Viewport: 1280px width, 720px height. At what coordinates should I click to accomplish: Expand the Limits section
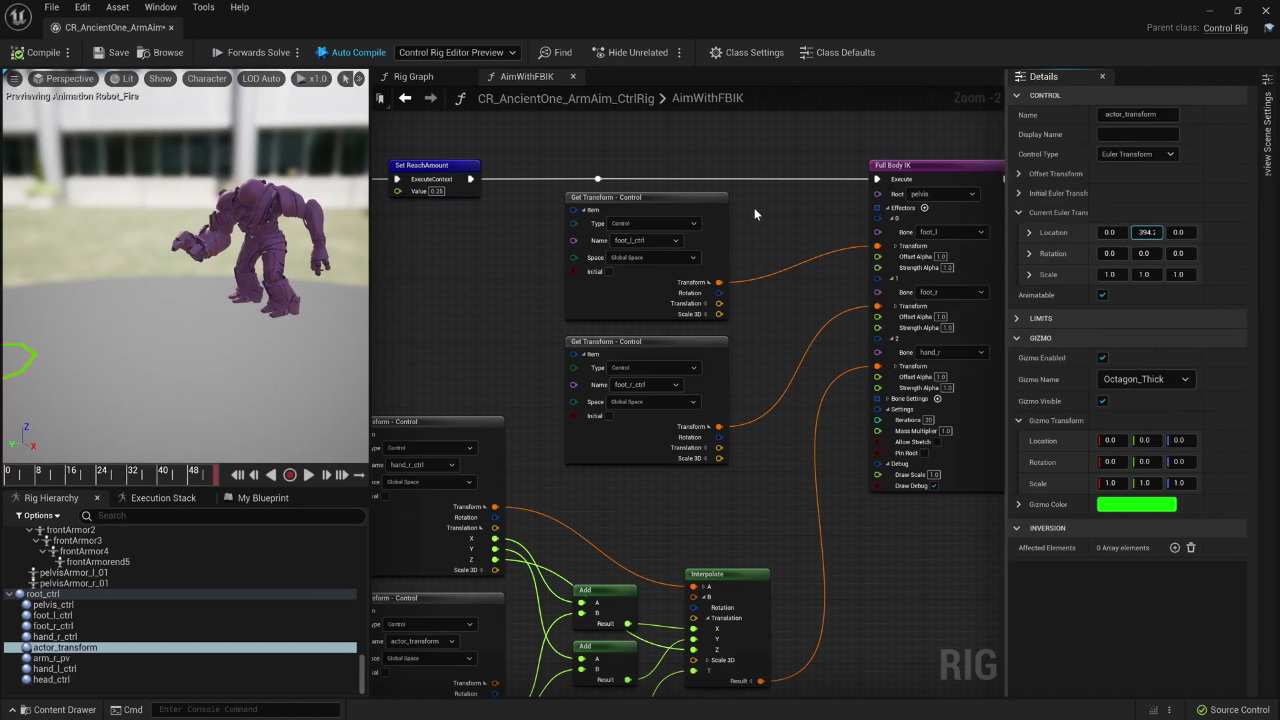point(1017,318)
